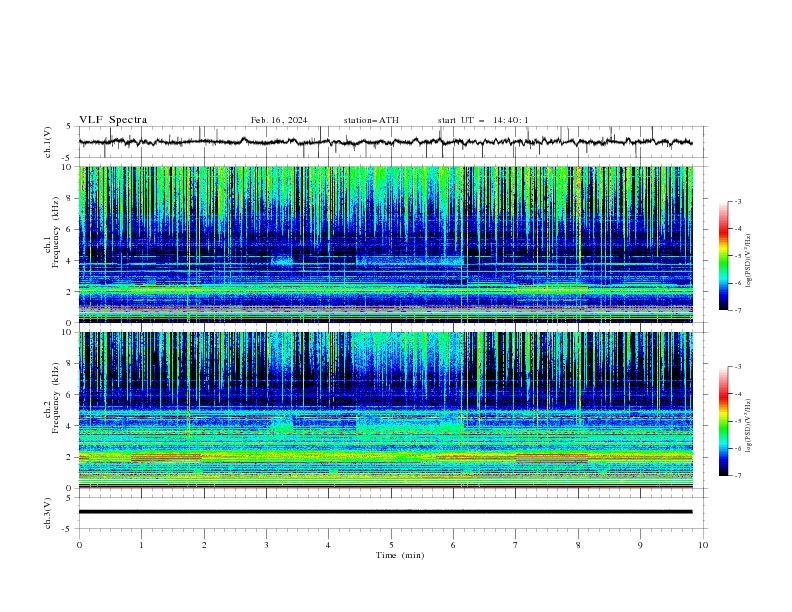Click the ch.2 spectrogram plot area

coord(385,410)
